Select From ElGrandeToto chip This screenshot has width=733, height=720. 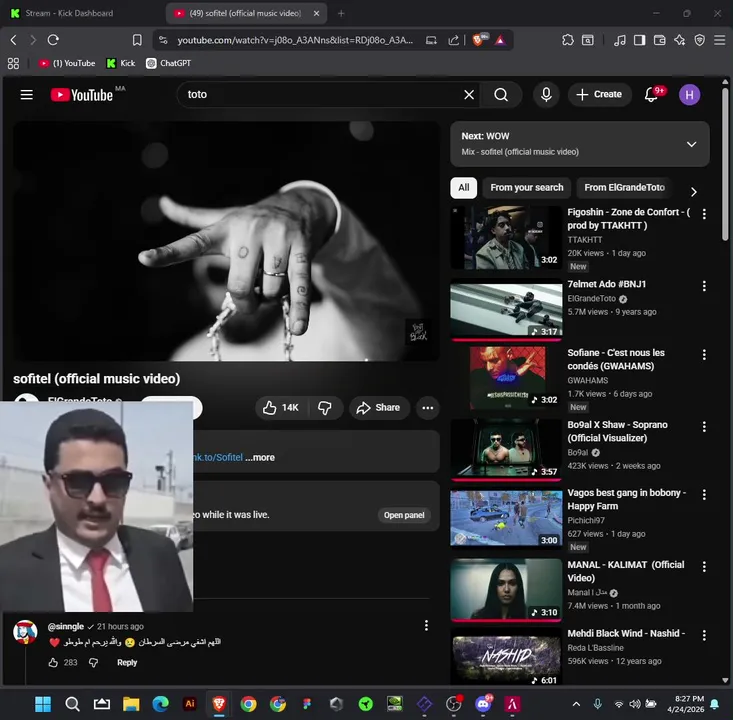[x=625, y=187]
